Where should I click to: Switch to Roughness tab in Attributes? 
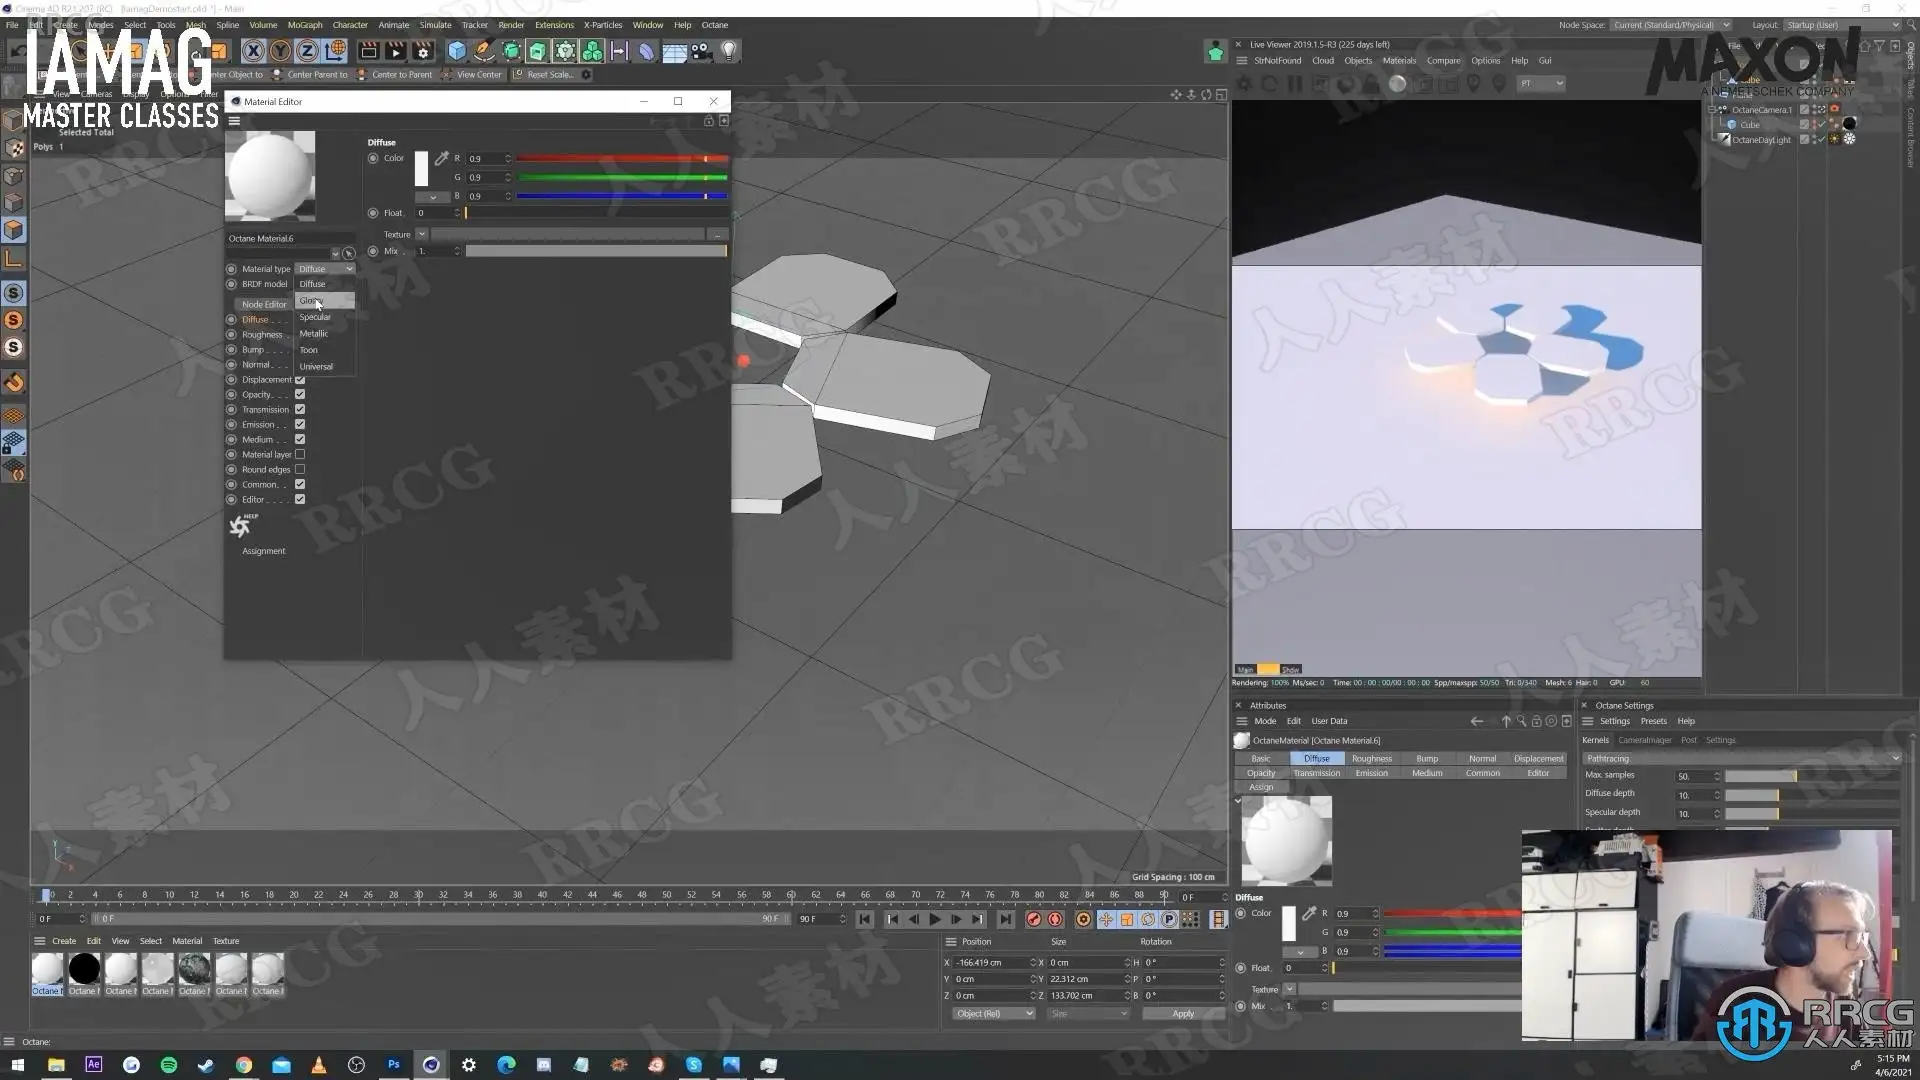[1371, 758]
